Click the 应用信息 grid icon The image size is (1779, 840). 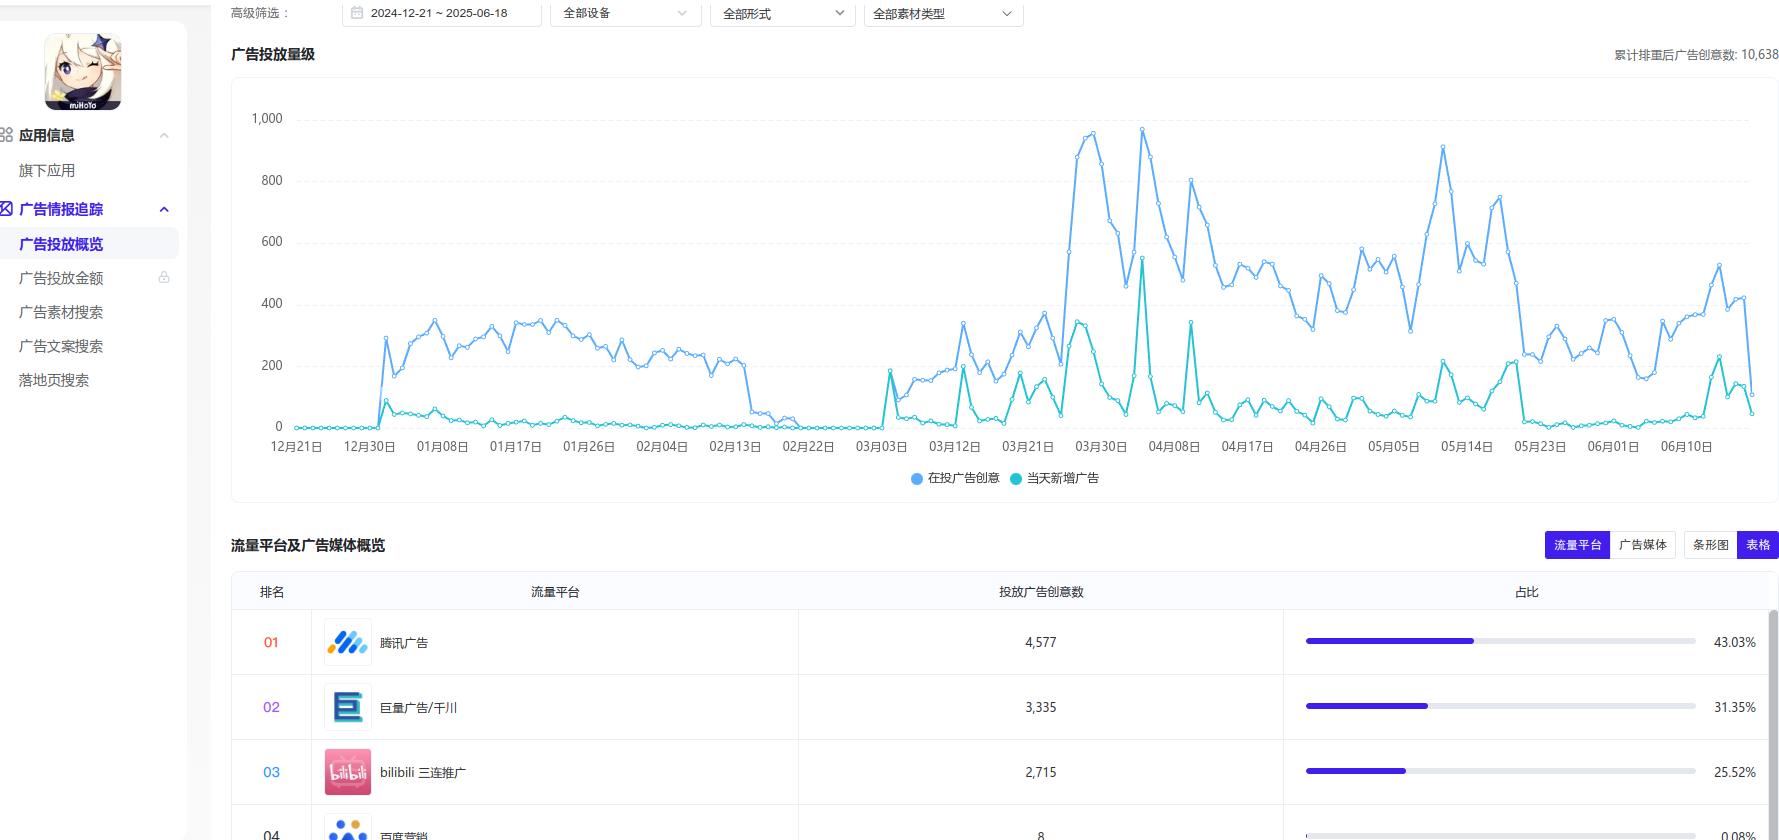point(6,135)
